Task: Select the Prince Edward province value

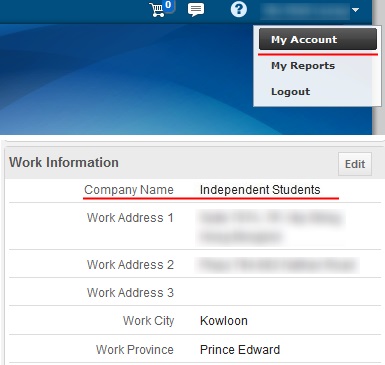Action: tap(240, 349)
